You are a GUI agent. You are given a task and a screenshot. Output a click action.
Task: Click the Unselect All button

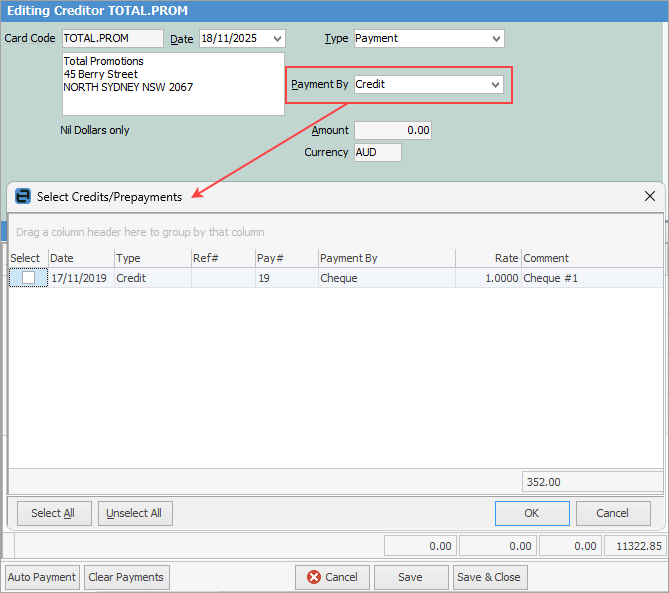pos(135,513)
